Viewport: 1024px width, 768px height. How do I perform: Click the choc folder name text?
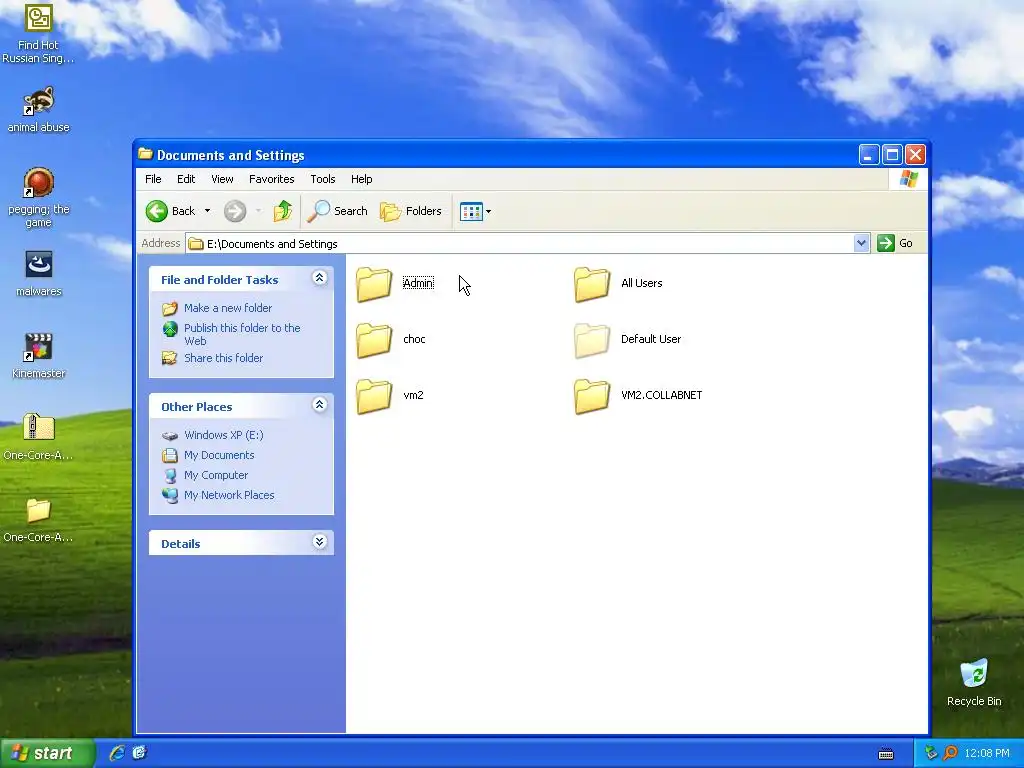414,339
